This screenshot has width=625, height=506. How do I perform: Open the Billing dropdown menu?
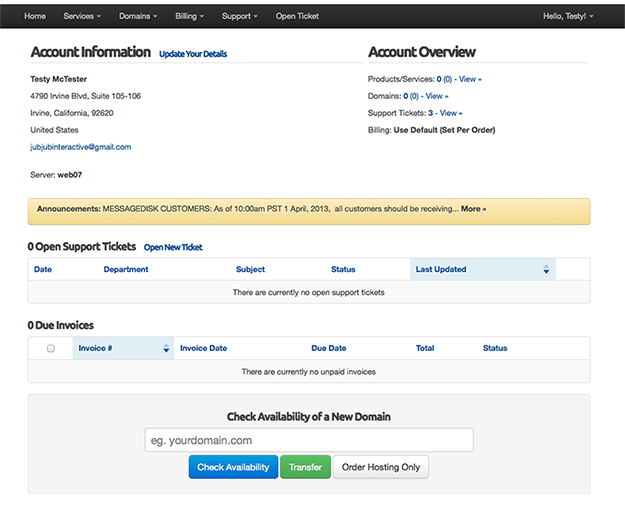click(189, 16)
